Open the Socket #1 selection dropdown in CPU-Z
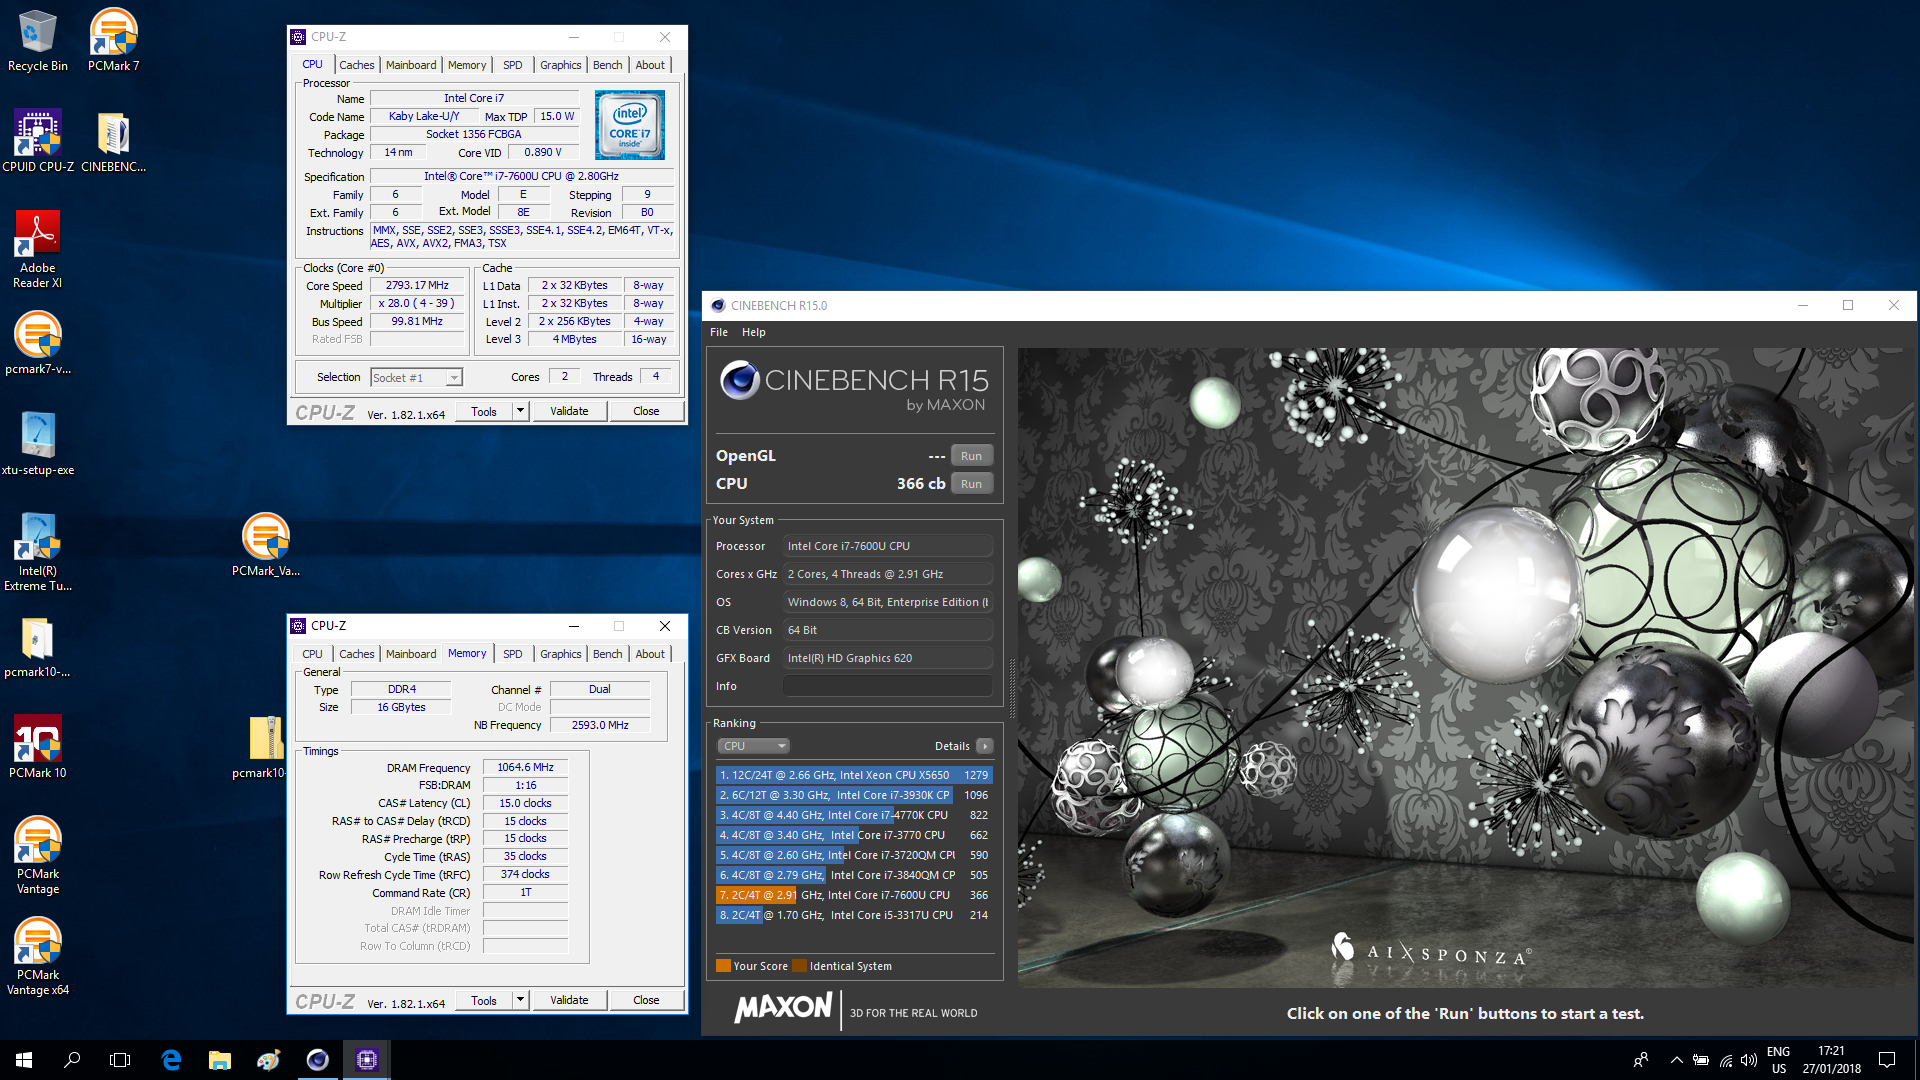 tap(416, 378)
